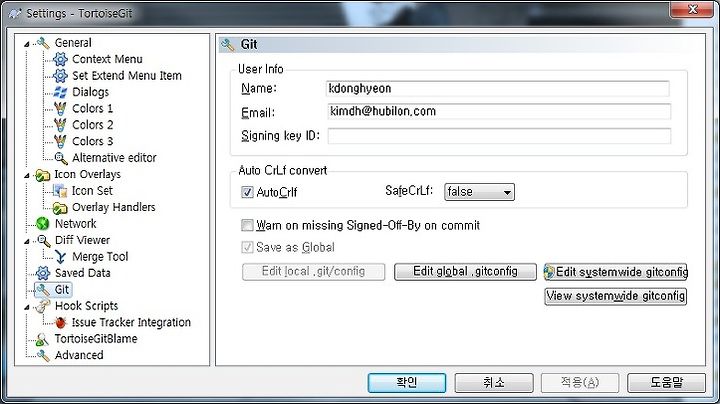Click the View systemwide gitconfig button
The width and height of the screenshot is (720, 404).
click(616, 297)
